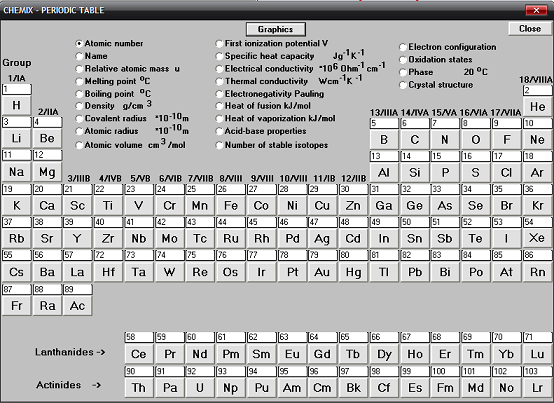This screenshot has height=403, width=554.
Task: Select the Carbon (C) element button
Action: coord(414,140)
